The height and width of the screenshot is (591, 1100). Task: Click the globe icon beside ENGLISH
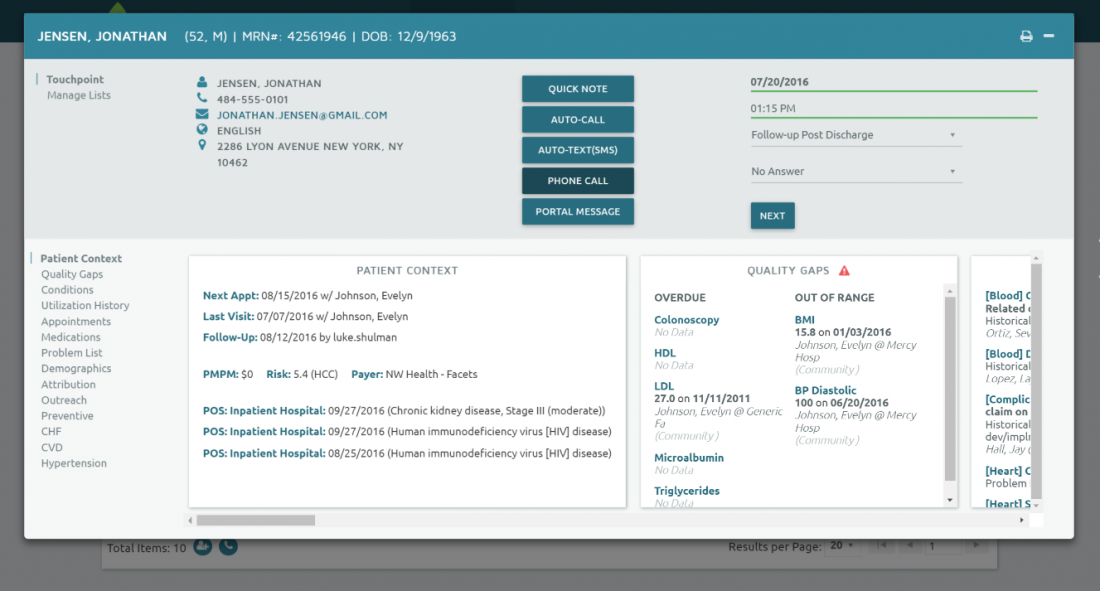click(x=202, y=129)
